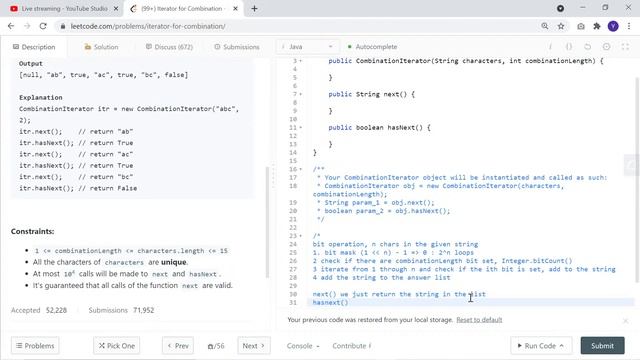The height and width of the screenshot is (360, 640).
Task: Collapse code fold at line 7
Action: [301, 94]
